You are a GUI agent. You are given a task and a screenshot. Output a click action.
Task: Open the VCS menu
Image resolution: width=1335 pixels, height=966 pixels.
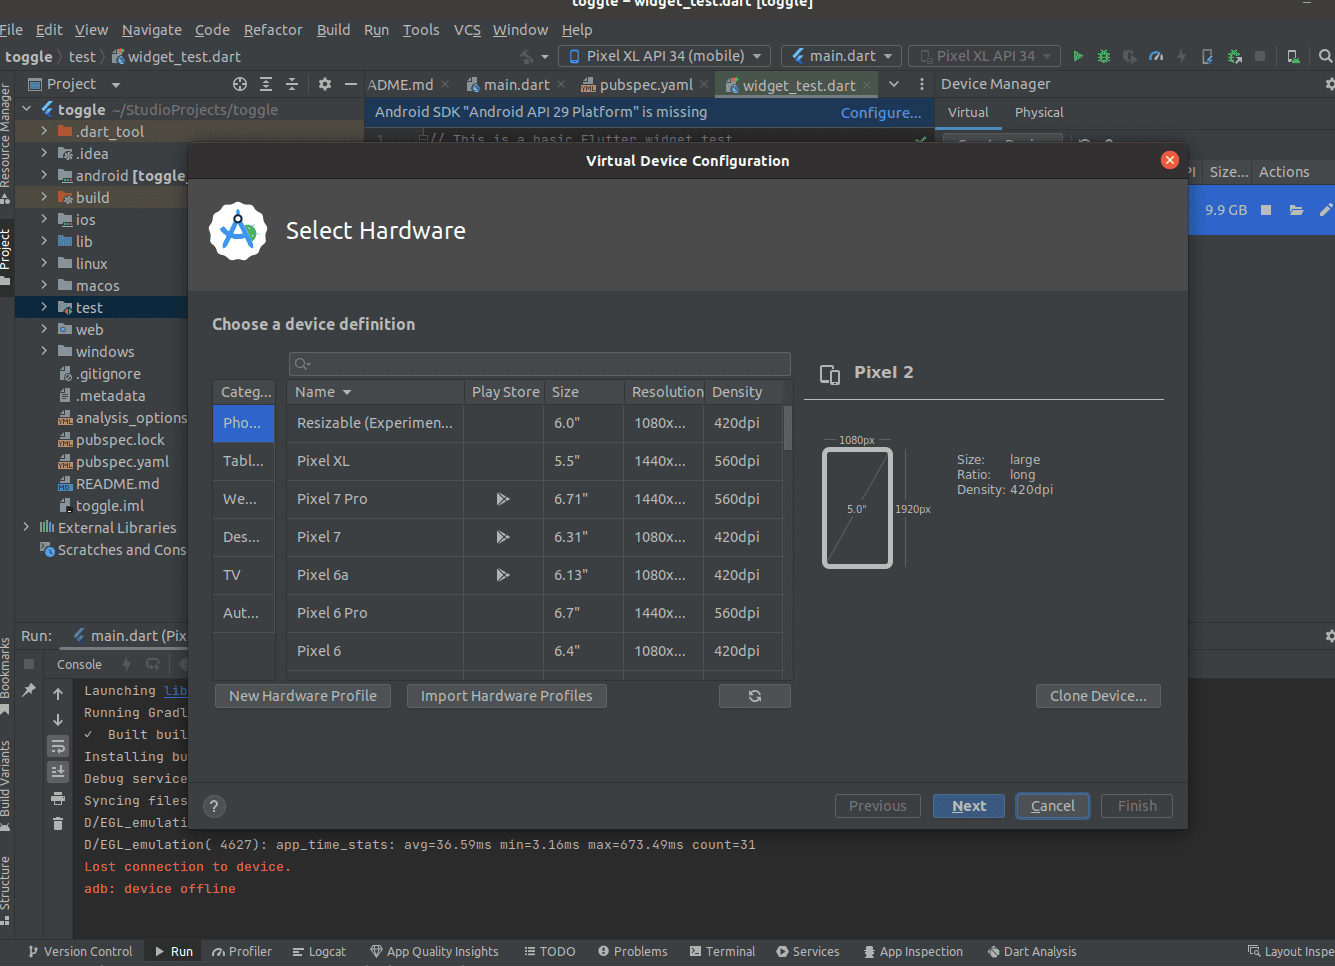pos(467,30)
